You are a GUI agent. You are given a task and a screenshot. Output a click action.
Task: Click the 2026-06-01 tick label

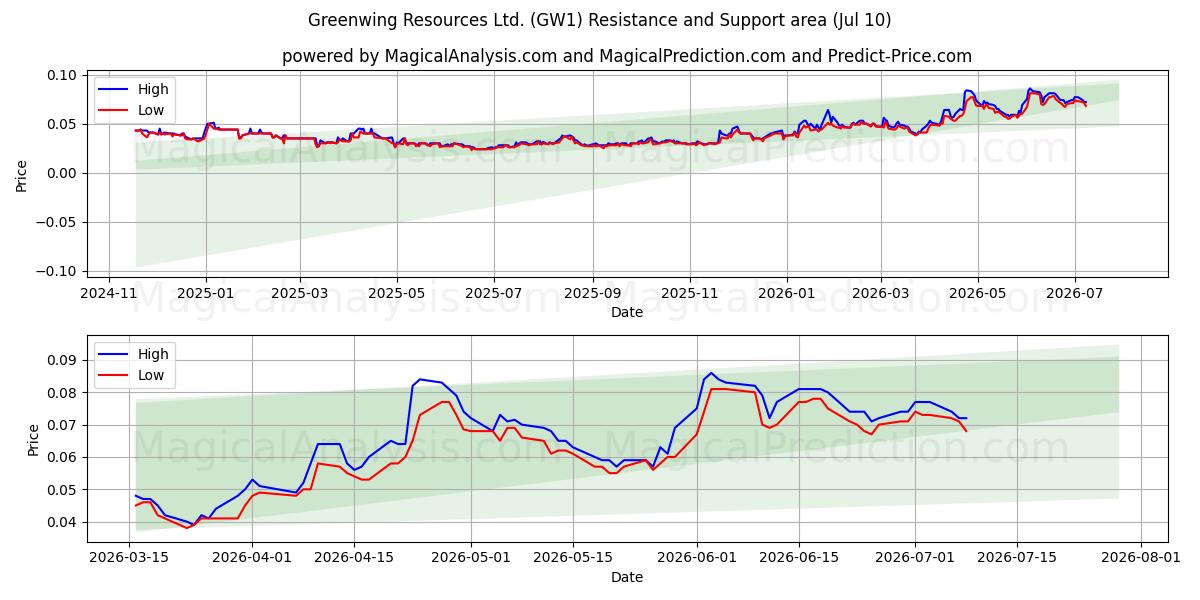pyautogui.click(x=696, y=558)
